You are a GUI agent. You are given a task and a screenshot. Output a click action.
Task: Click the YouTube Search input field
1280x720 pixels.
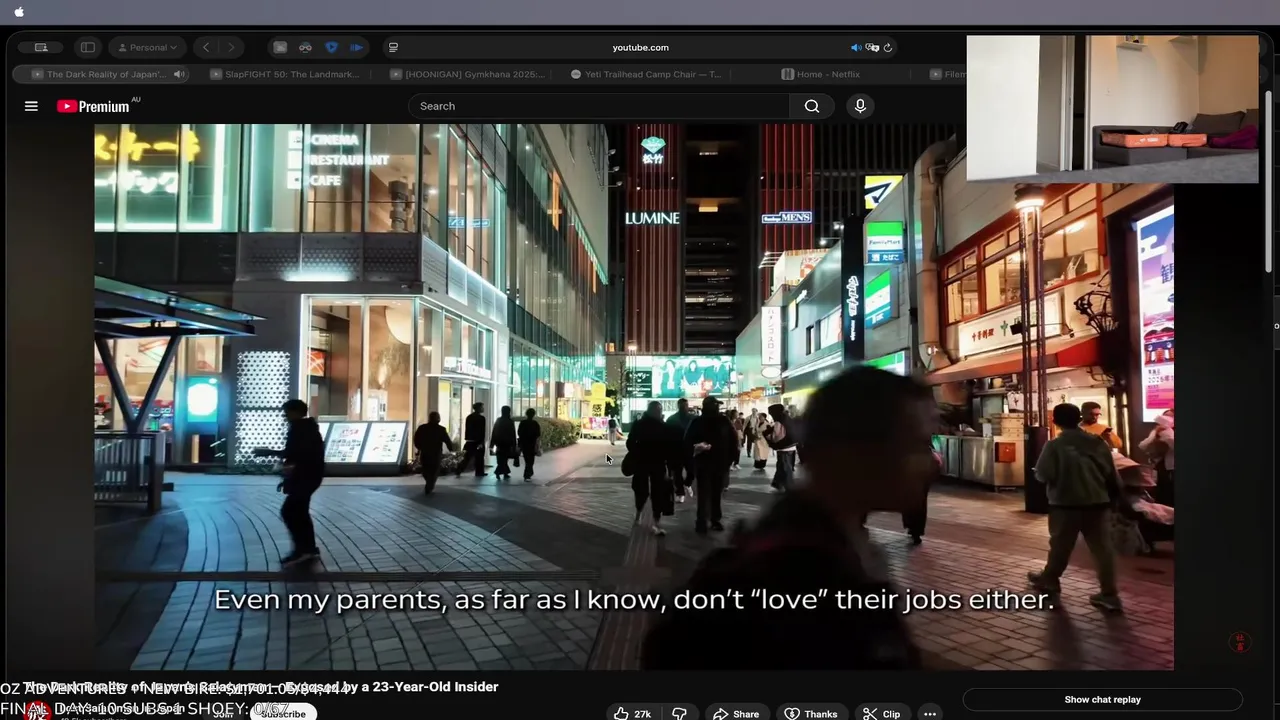pyautogui.click(x=600, y=106)
